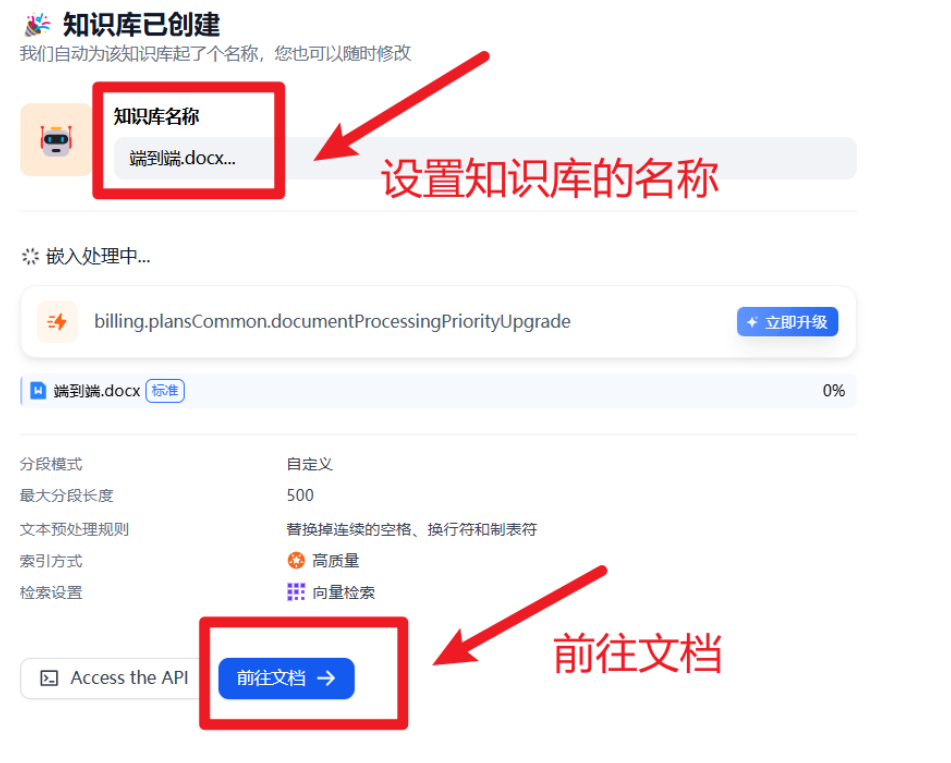Click the party popper celebration icon

[x=37, y=24]
